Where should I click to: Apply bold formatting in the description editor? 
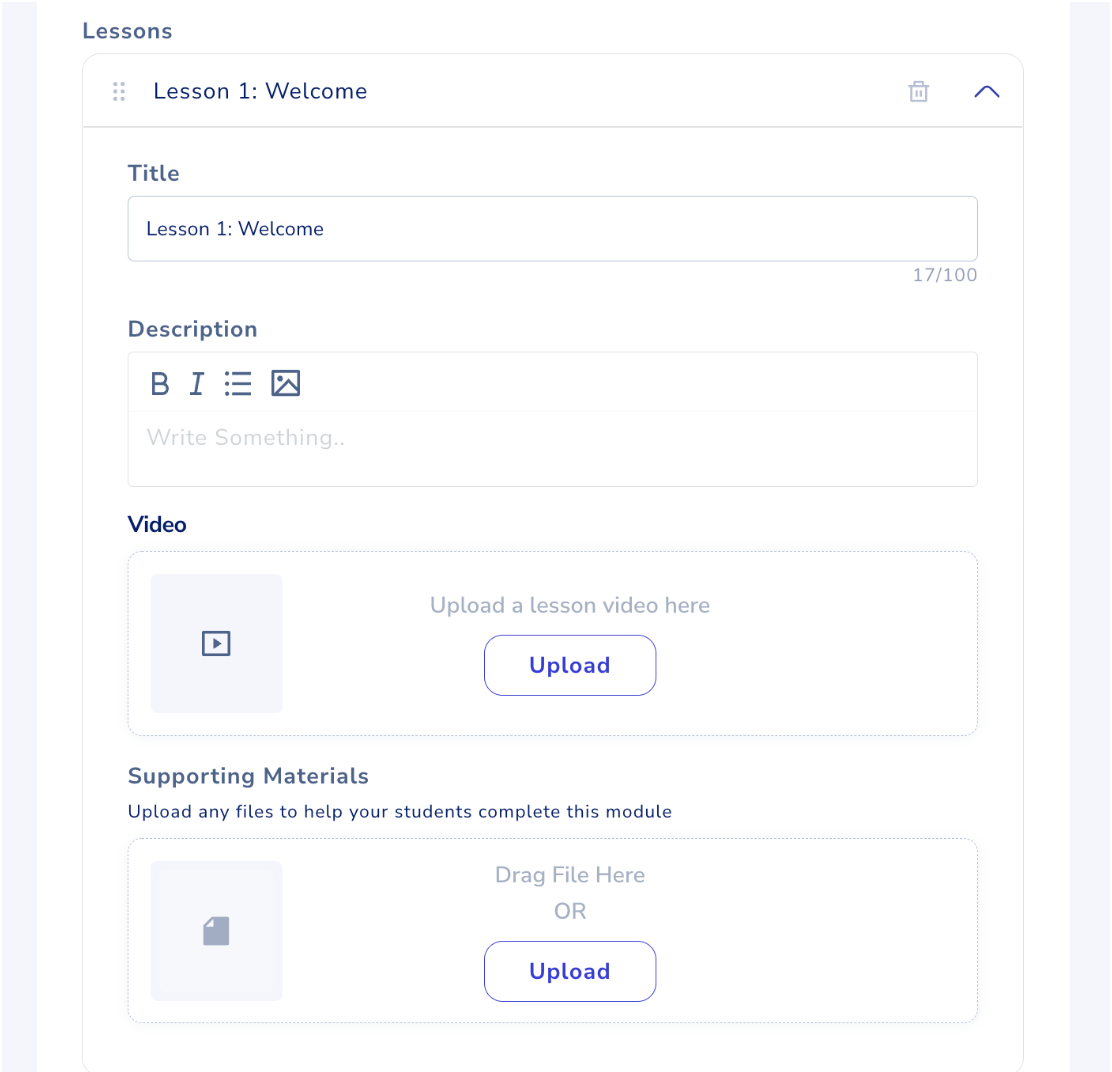159,383
